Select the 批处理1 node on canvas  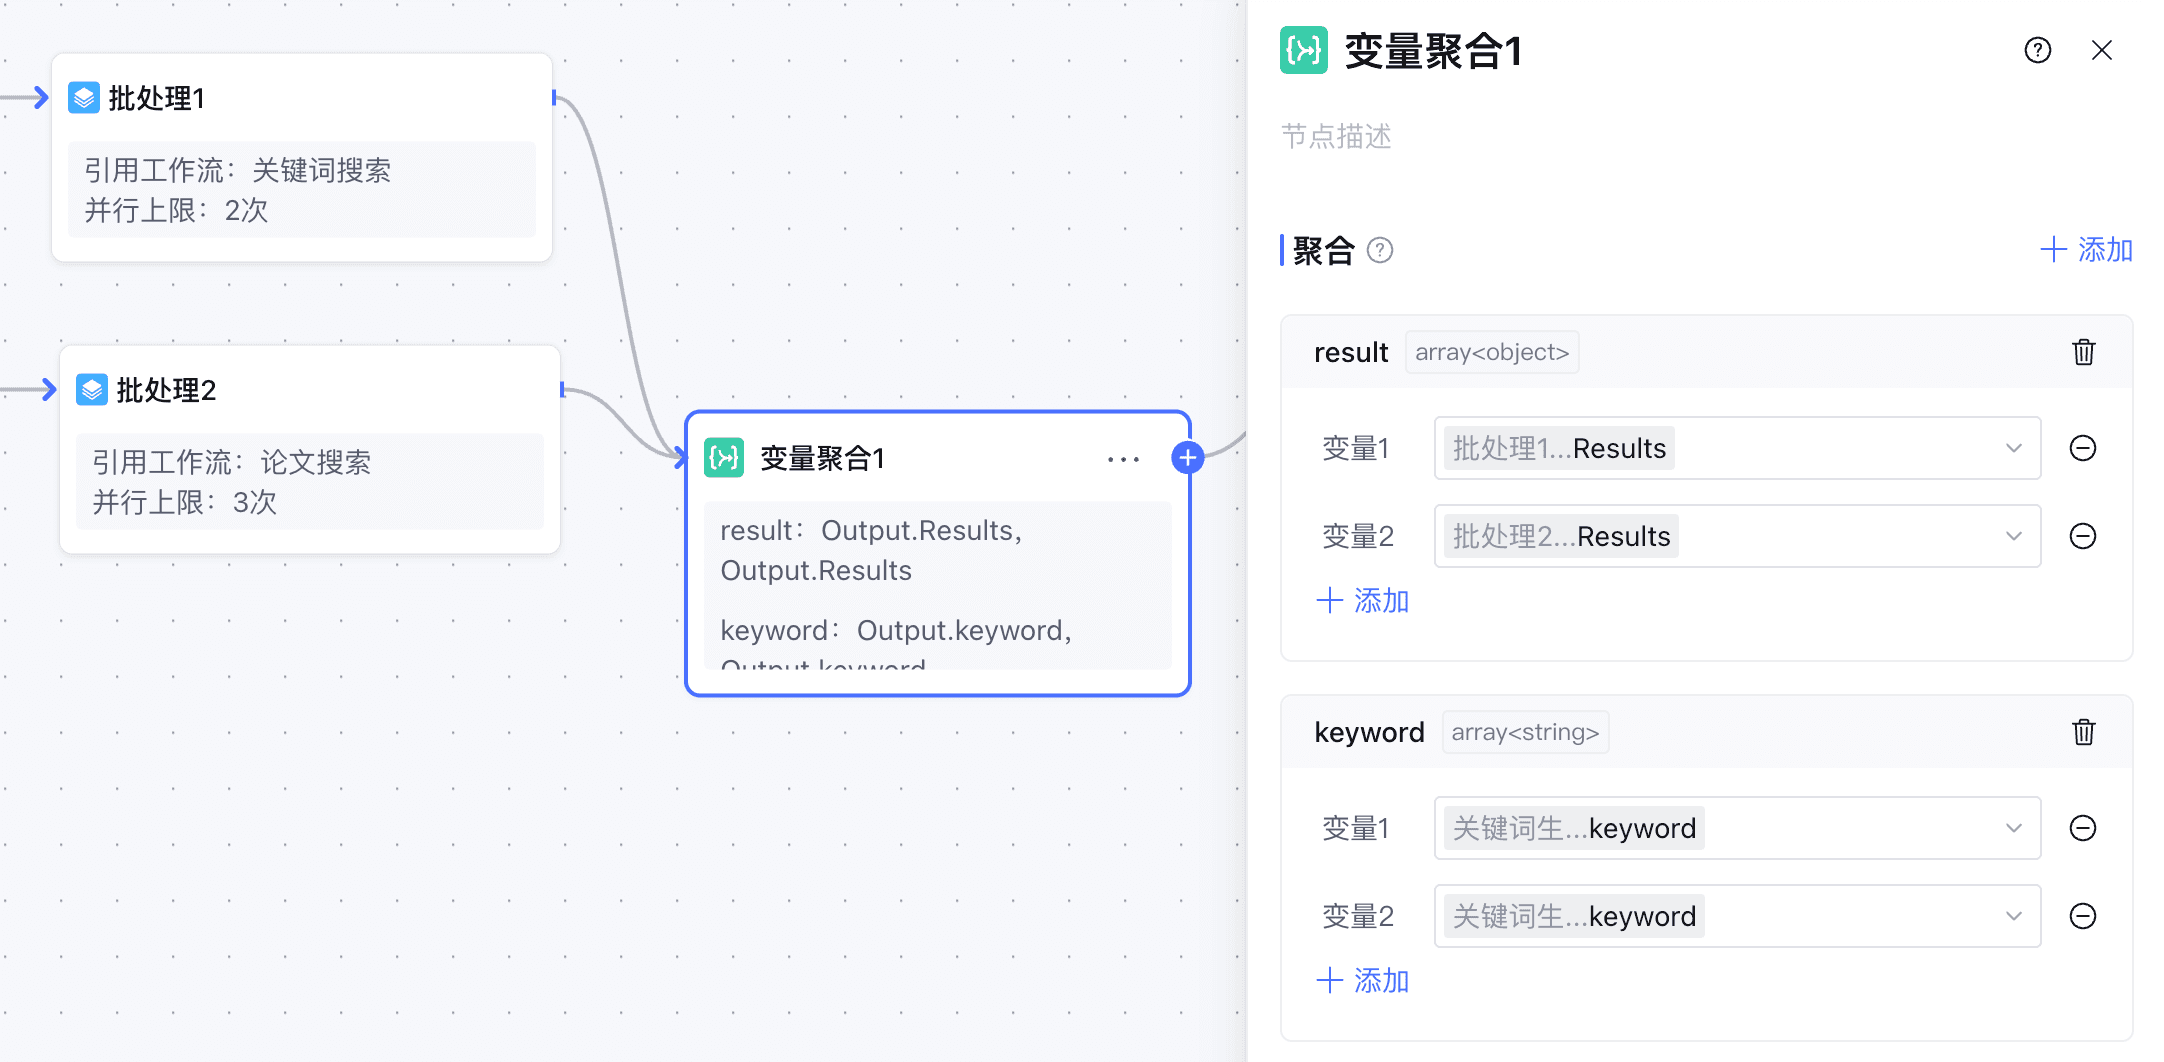point(300,98)
